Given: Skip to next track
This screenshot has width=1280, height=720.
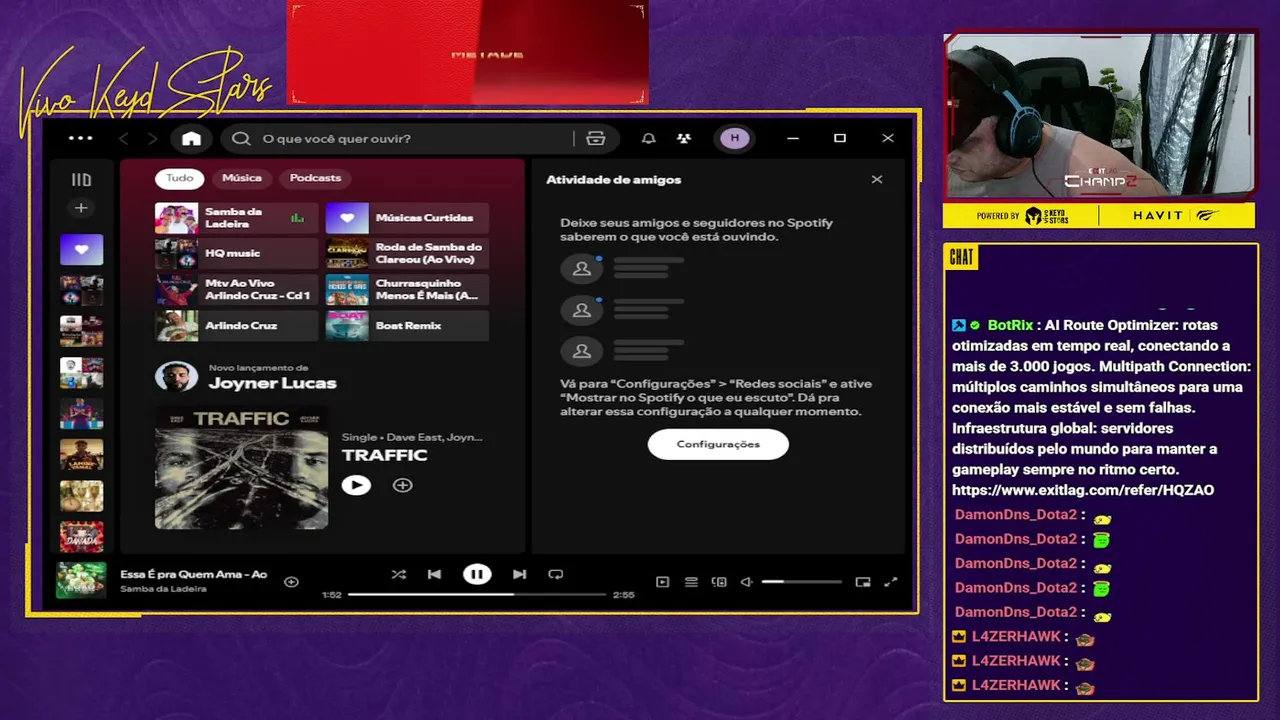Looking at the screenshot, I should coord(519,574).
